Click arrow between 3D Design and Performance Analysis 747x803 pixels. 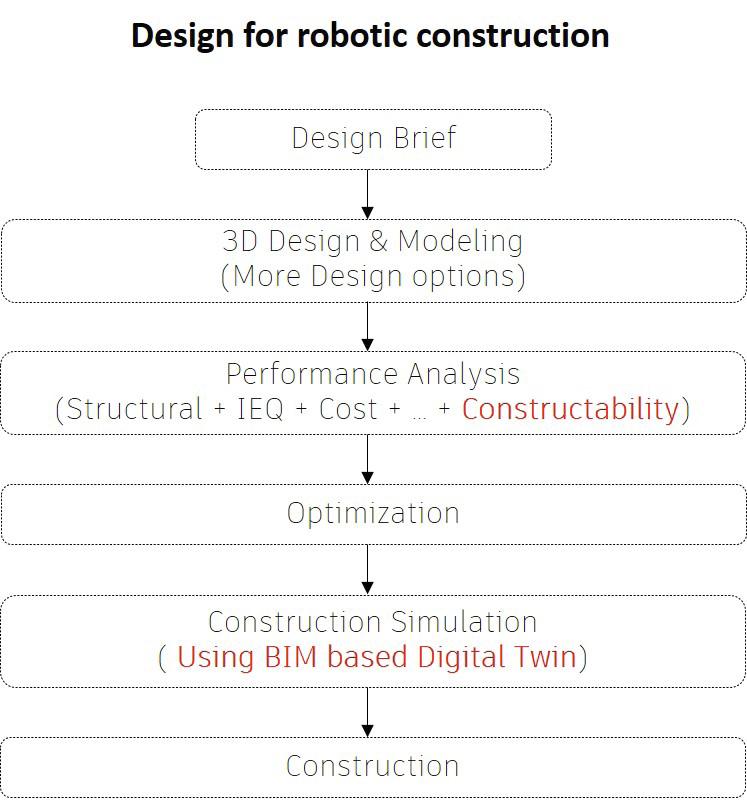tap(368, 327)
